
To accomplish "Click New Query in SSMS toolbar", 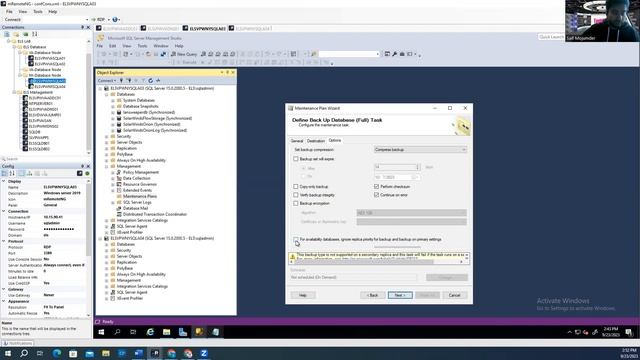I will tap(184, 54).
